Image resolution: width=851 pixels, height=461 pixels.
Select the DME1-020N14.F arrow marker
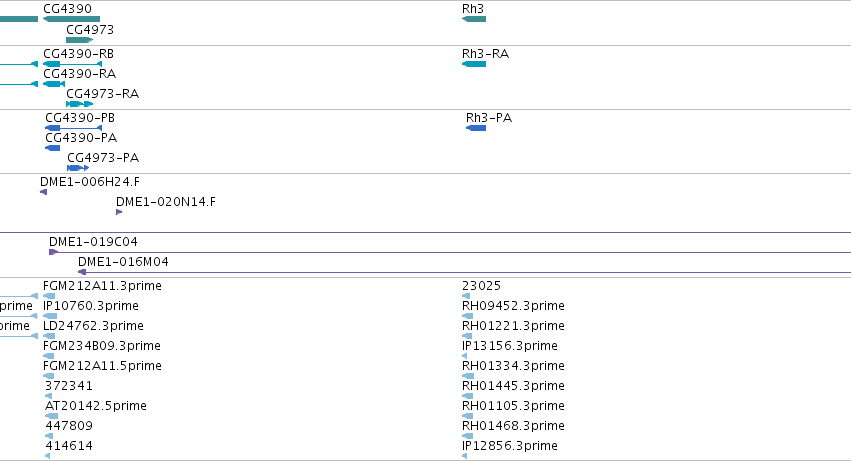pyautogui.click(x=119, y=212)
